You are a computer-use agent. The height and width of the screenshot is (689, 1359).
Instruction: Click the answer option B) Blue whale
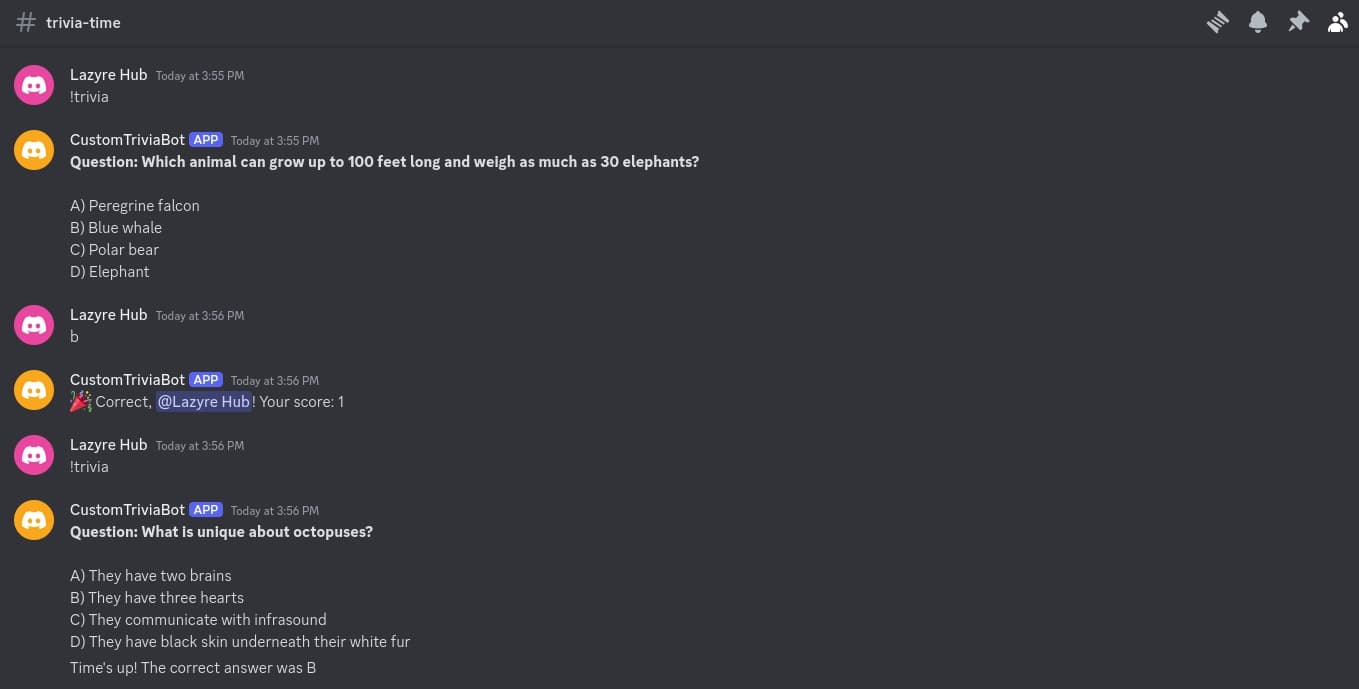(x=116, y=227)
